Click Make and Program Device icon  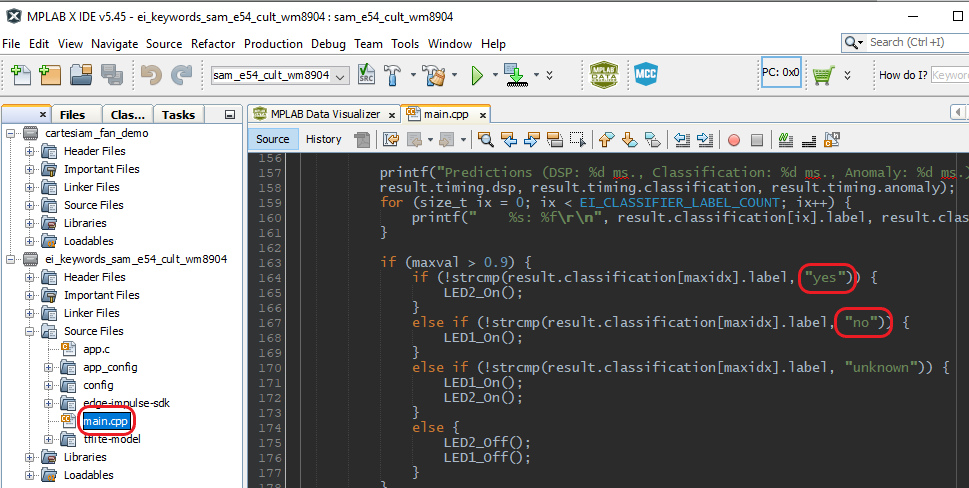click(515, 75)
